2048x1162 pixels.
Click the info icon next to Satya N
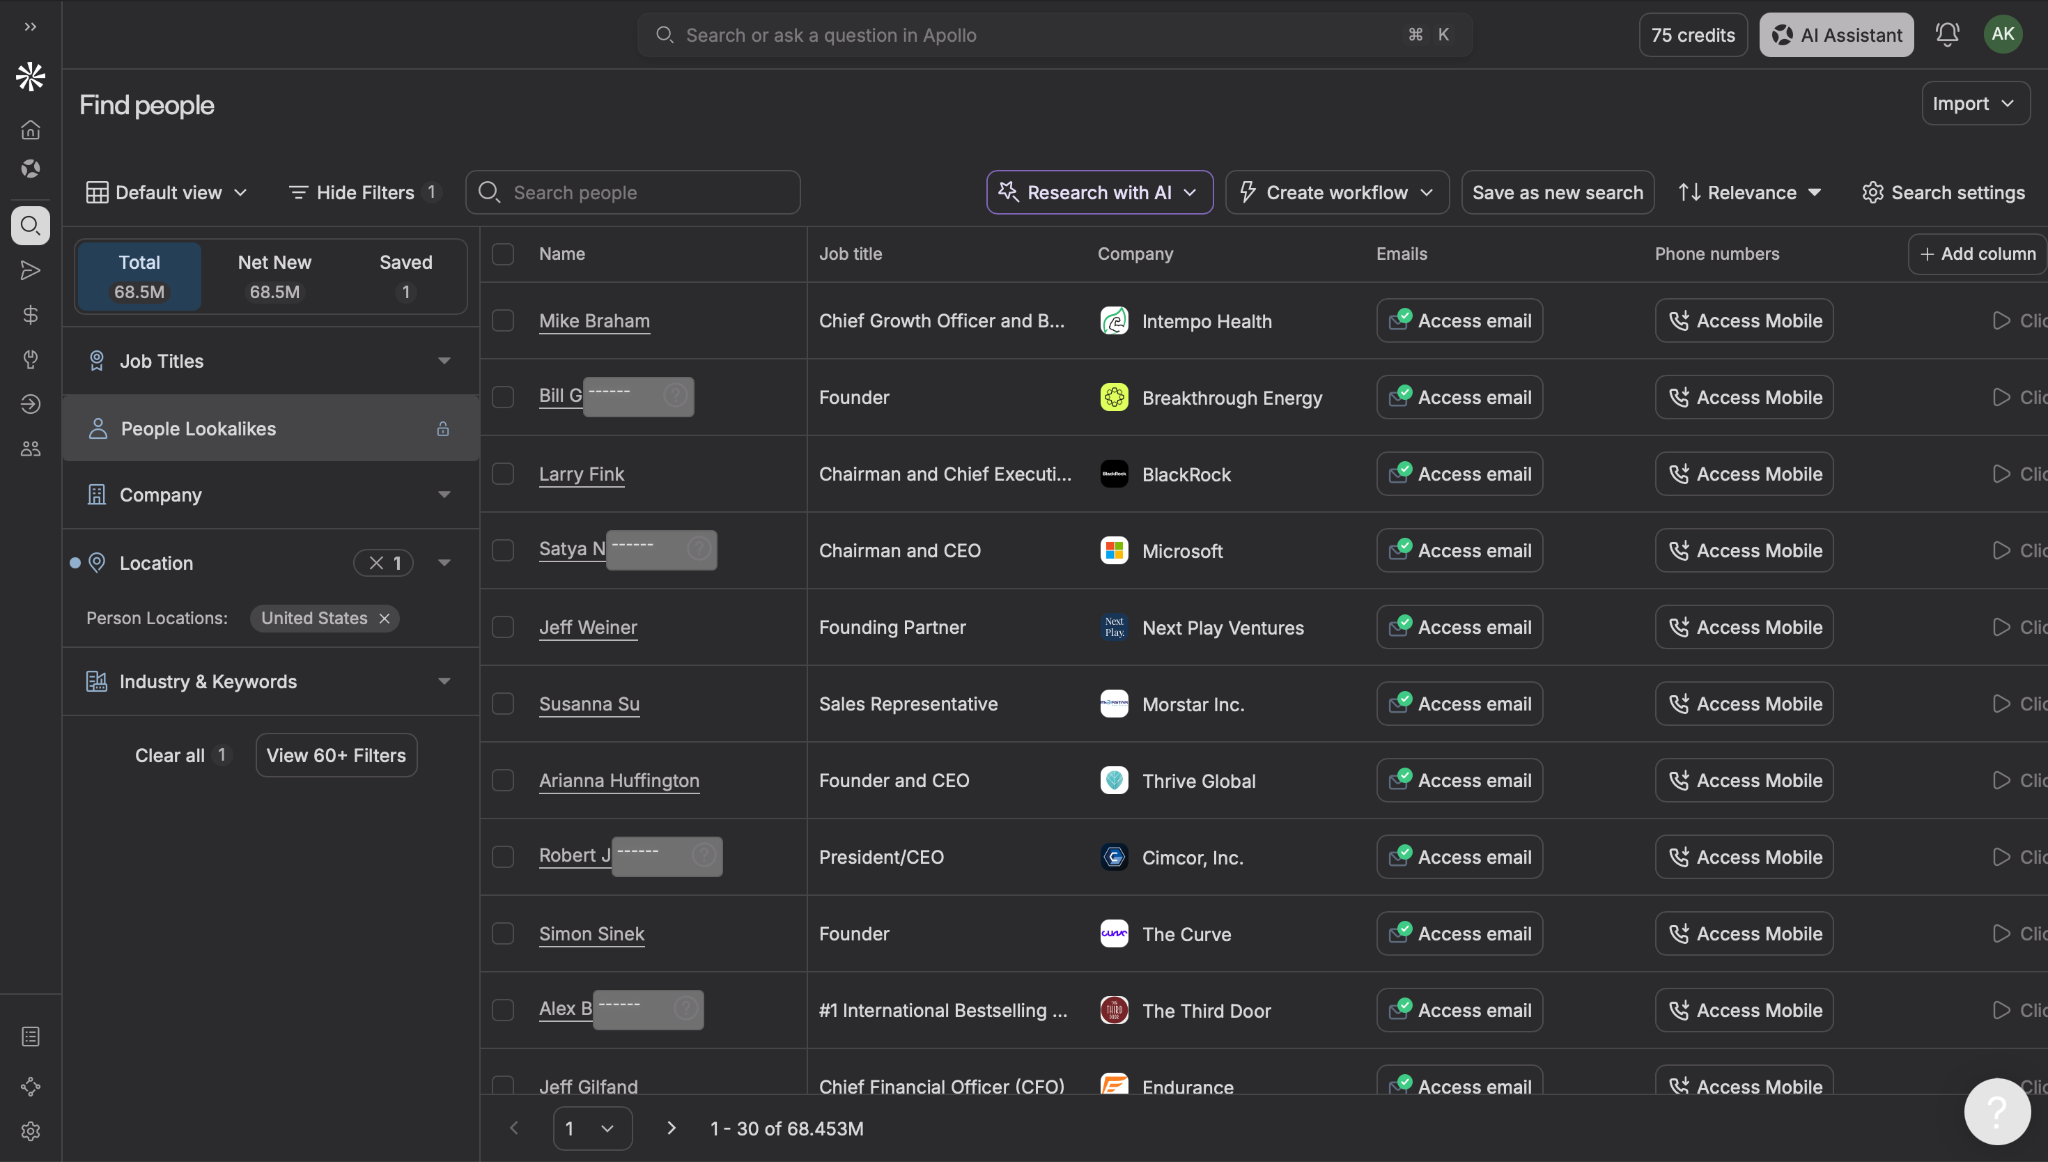(700, 549)
